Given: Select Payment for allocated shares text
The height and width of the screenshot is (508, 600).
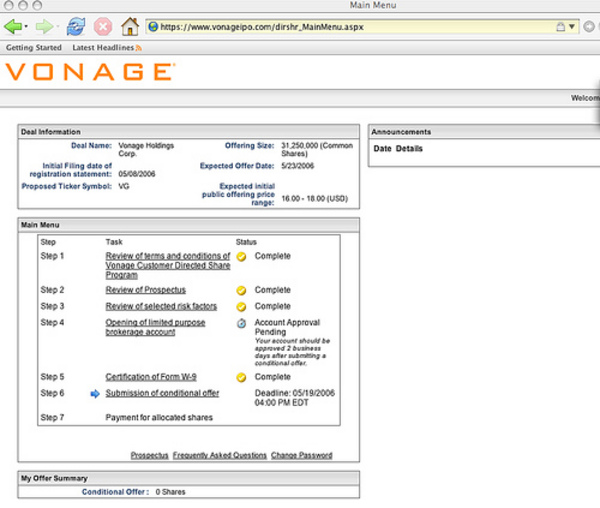Looking at the screenshot, I should click(159, 417).
